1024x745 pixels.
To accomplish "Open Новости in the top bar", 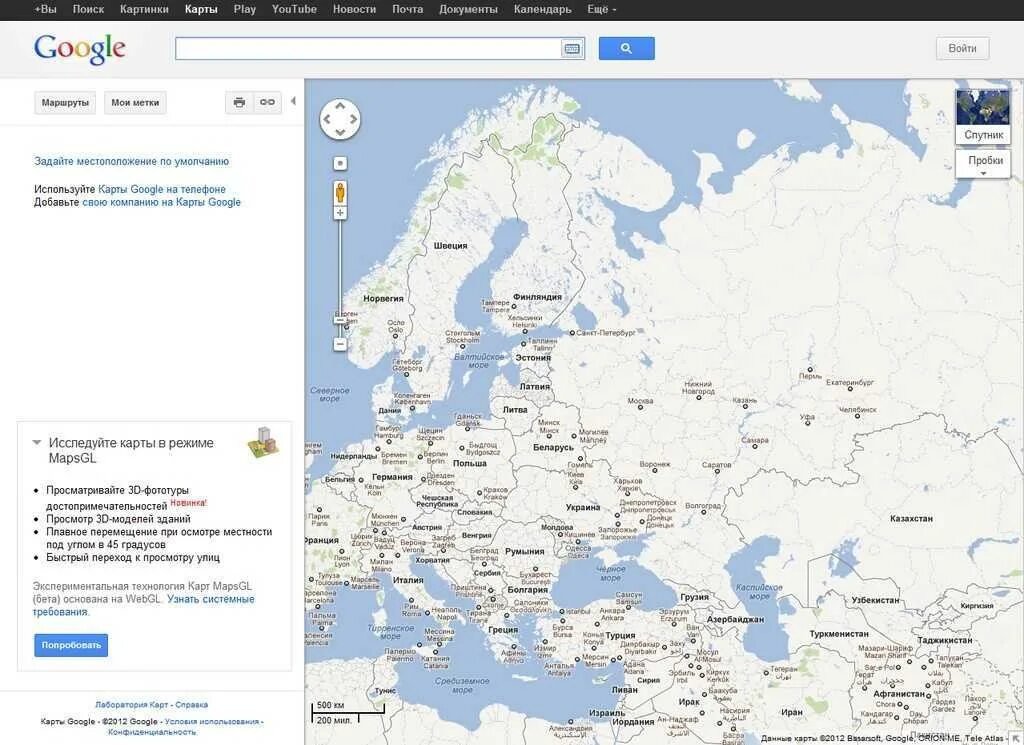I will [x=355, y=9].
